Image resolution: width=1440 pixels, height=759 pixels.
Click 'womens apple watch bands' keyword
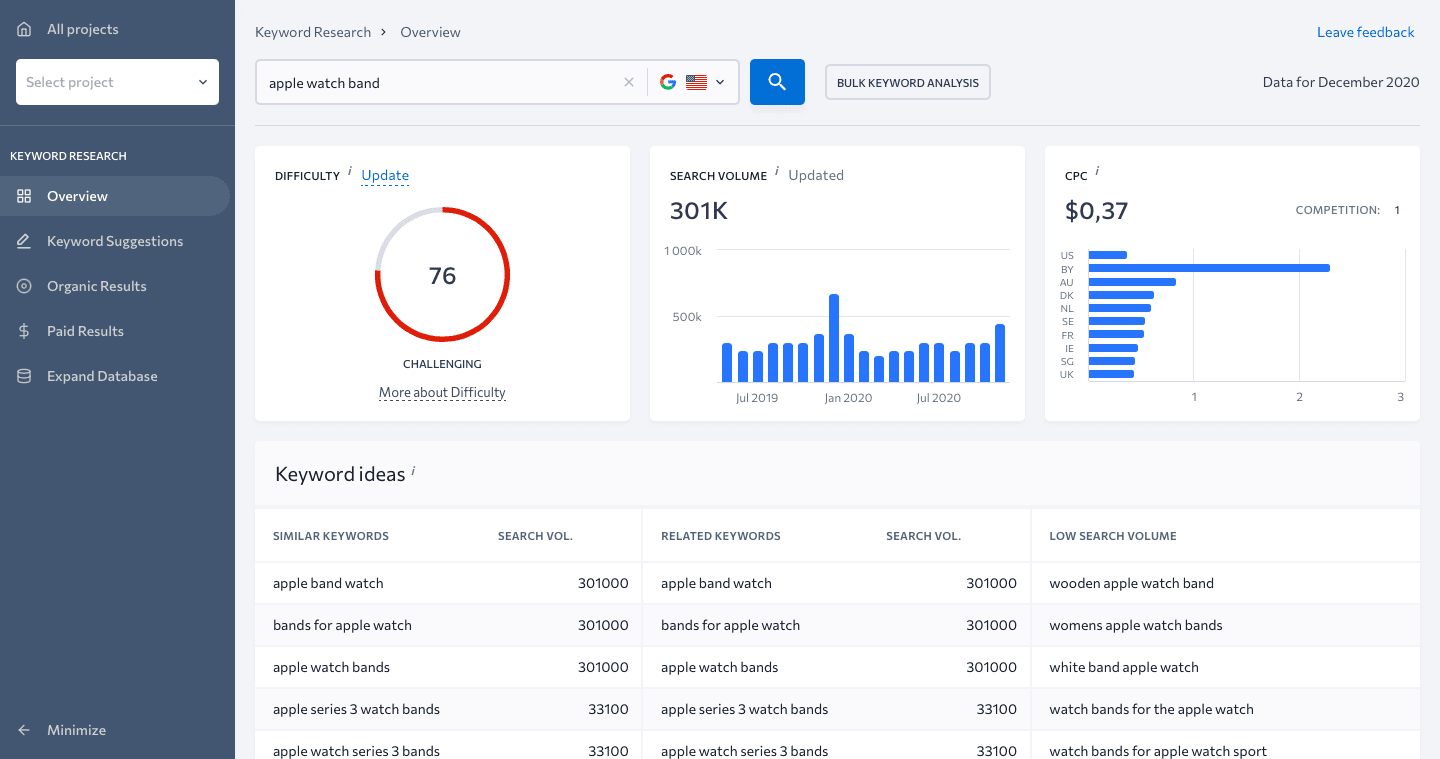tap(1136, 625)
